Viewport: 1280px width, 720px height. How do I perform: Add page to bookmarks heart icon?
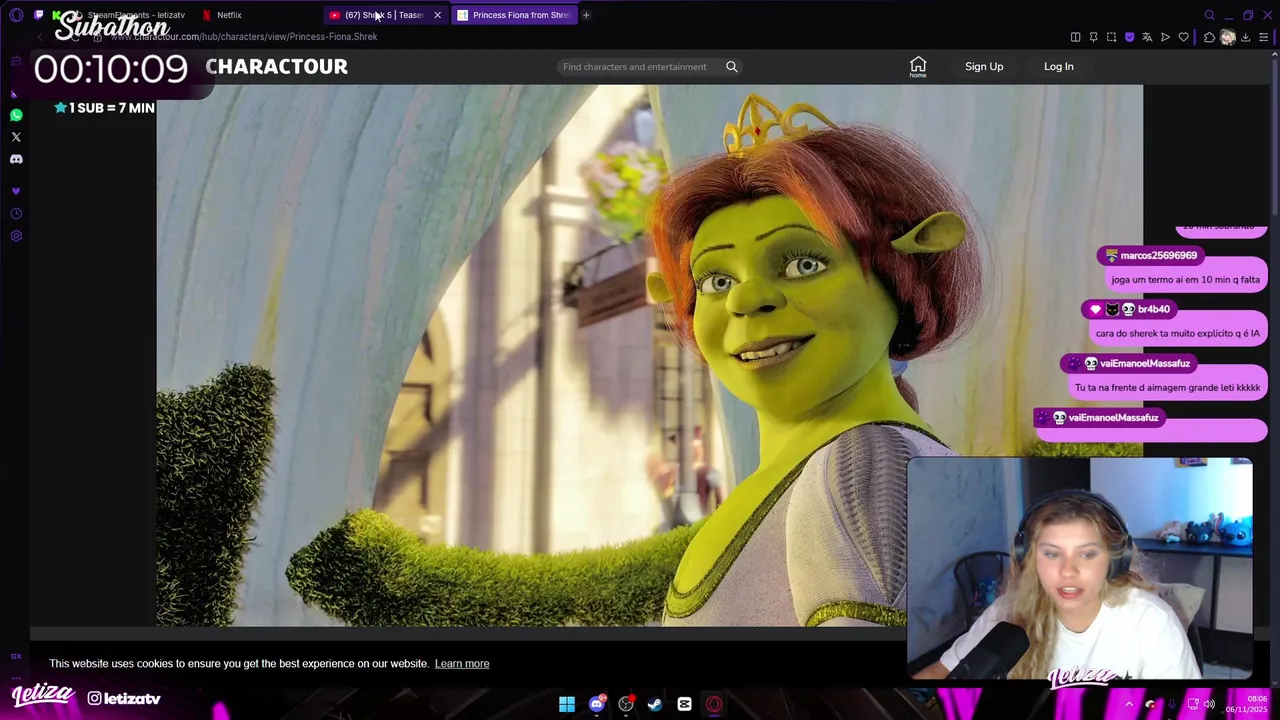pos(1183,37)
